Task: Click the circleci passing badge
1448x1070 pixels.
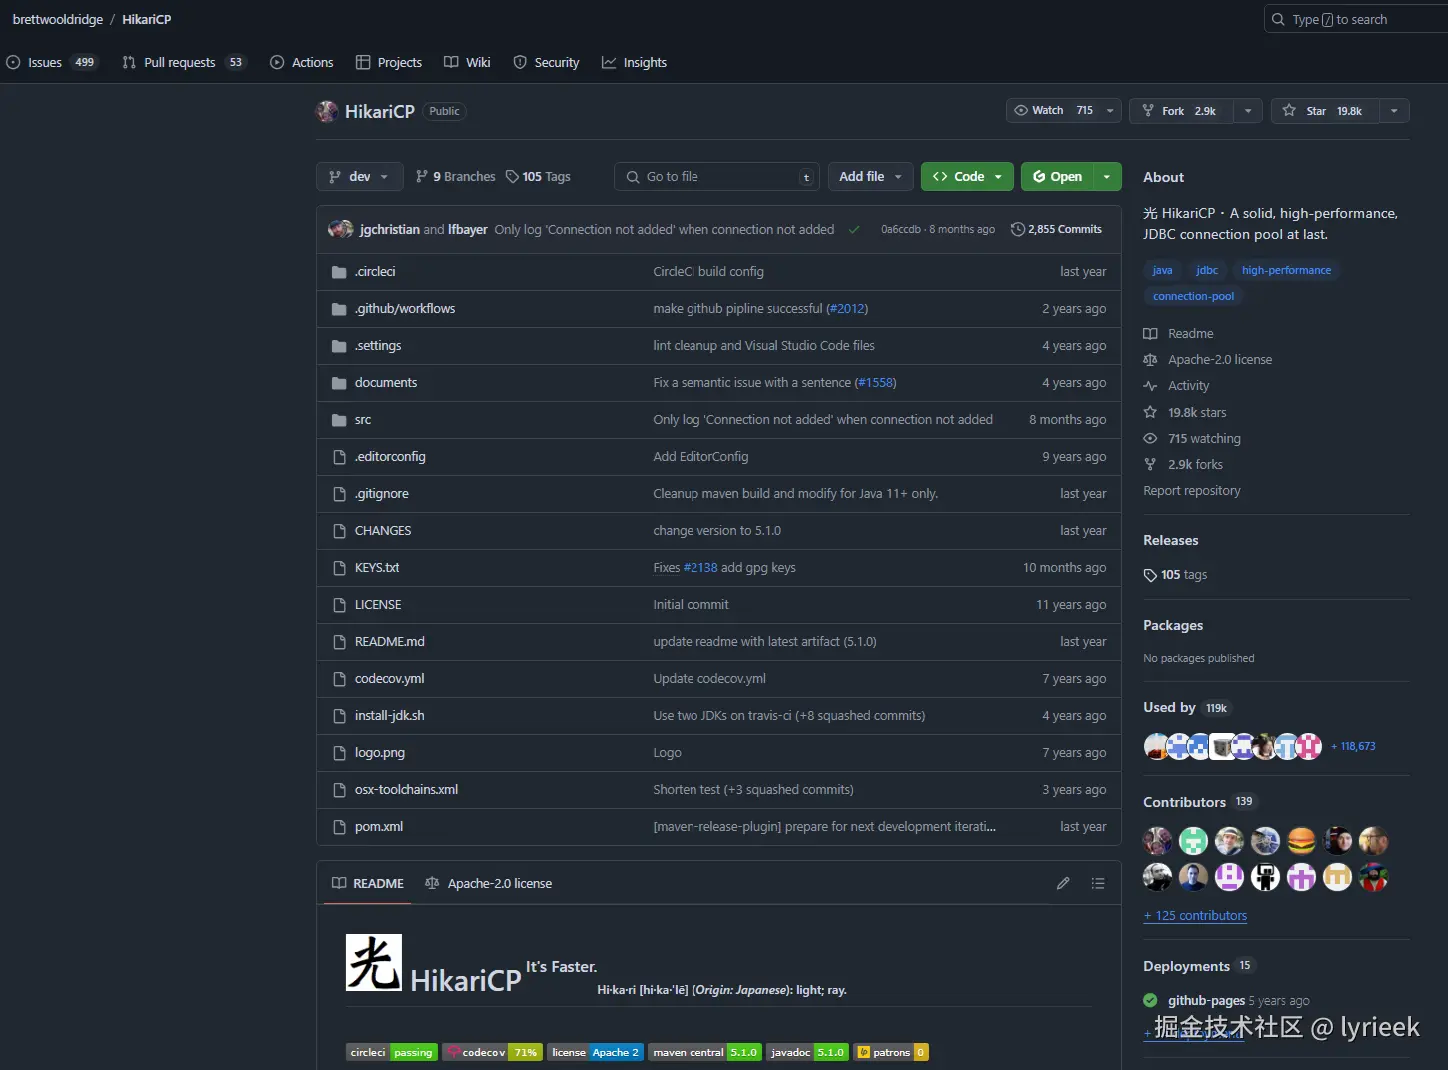Action: pyautogui.click(x=392, y=1052)
